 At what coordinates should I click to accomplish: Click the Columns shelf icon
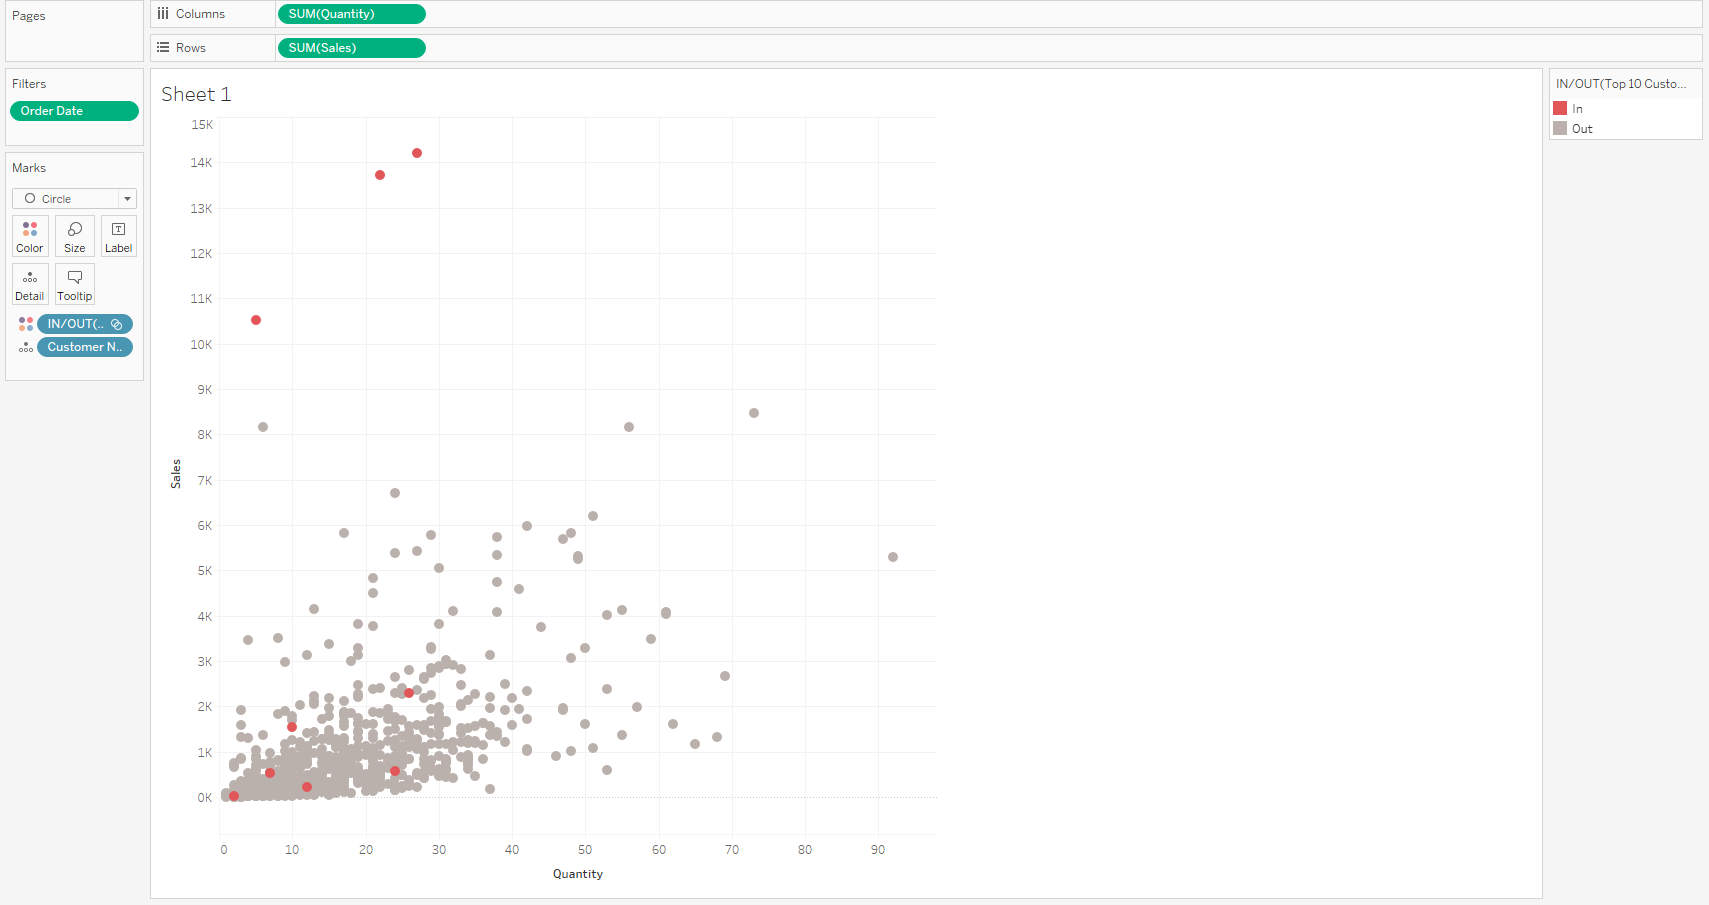pos(163,14)
